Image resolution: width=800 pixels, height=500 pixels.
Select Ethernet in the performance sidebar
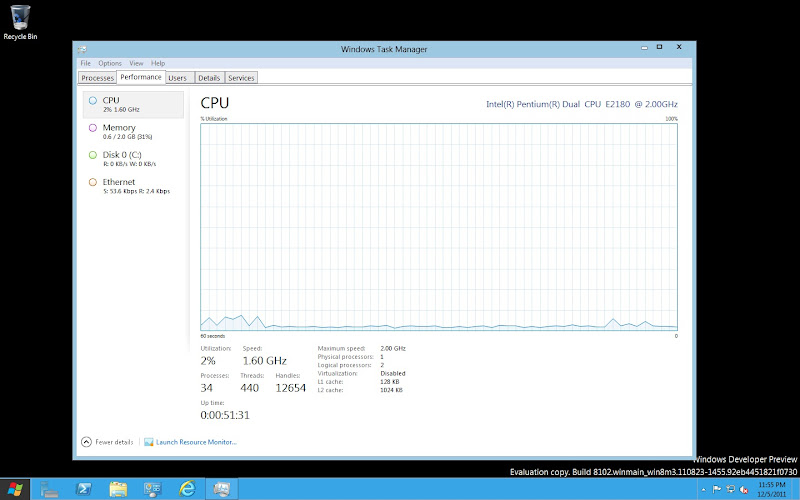(x=133, y=186)
